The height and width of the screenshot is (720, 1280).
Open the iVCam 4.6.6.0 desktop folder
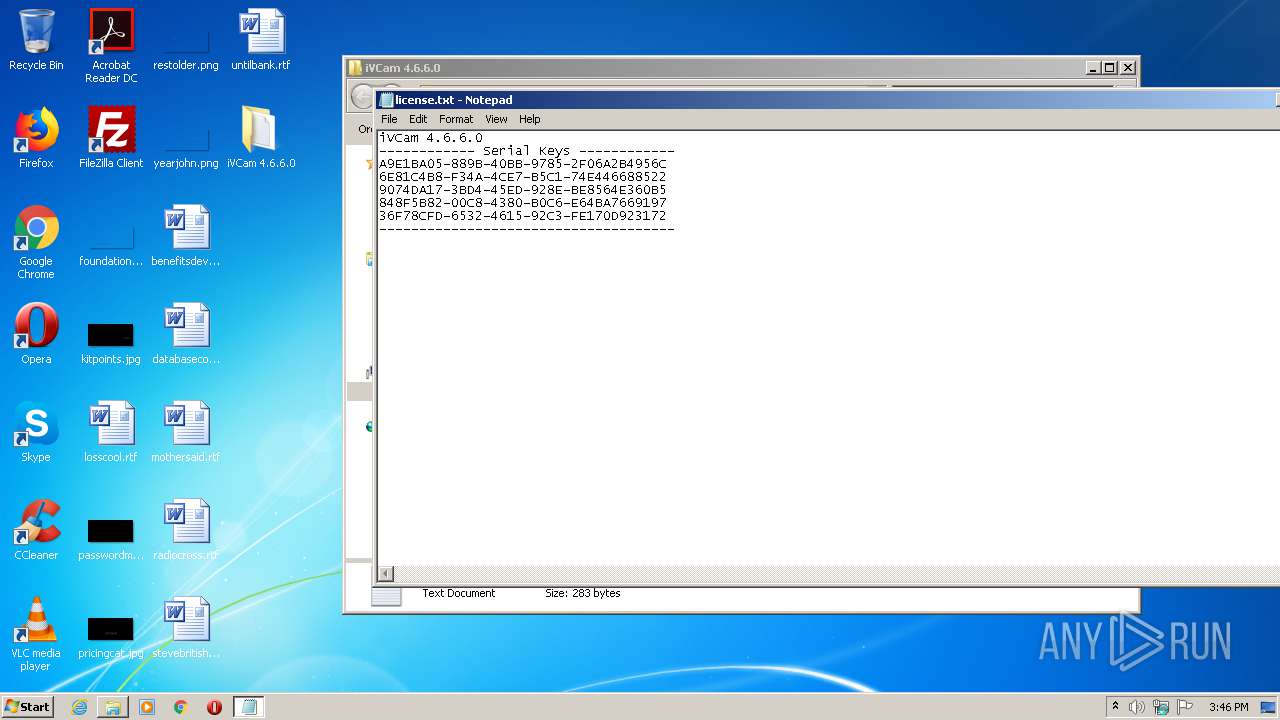[261, 138]
